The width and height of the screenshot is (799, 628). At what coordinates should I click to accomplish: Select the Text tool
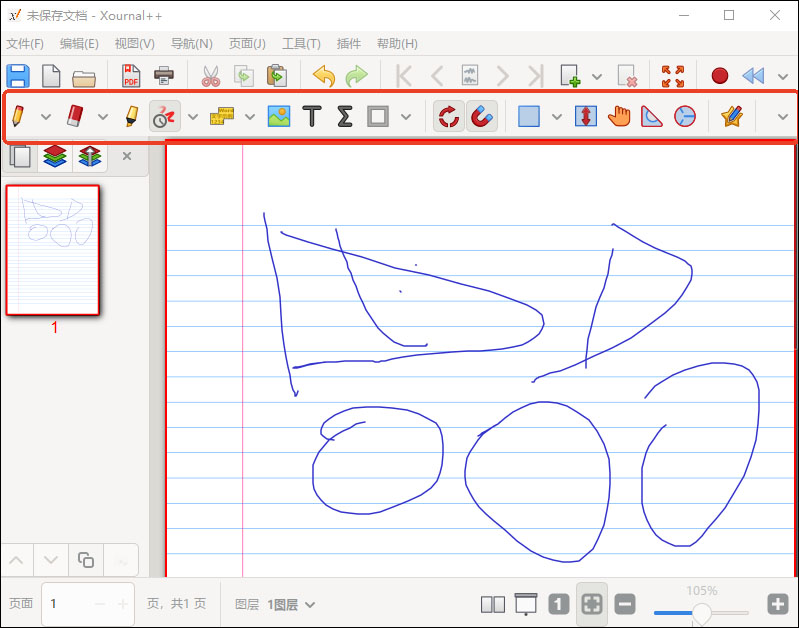(312, 116)
